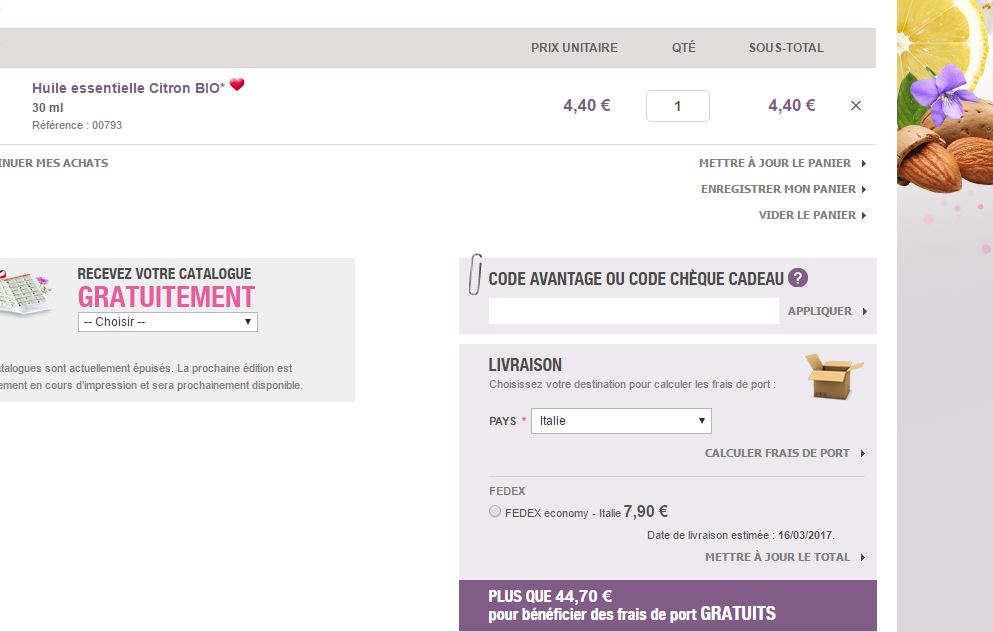This screenshot has width=993, height=632.
Task: Open Huile essentielle Citron BIO product link
Action: [128, 88]
